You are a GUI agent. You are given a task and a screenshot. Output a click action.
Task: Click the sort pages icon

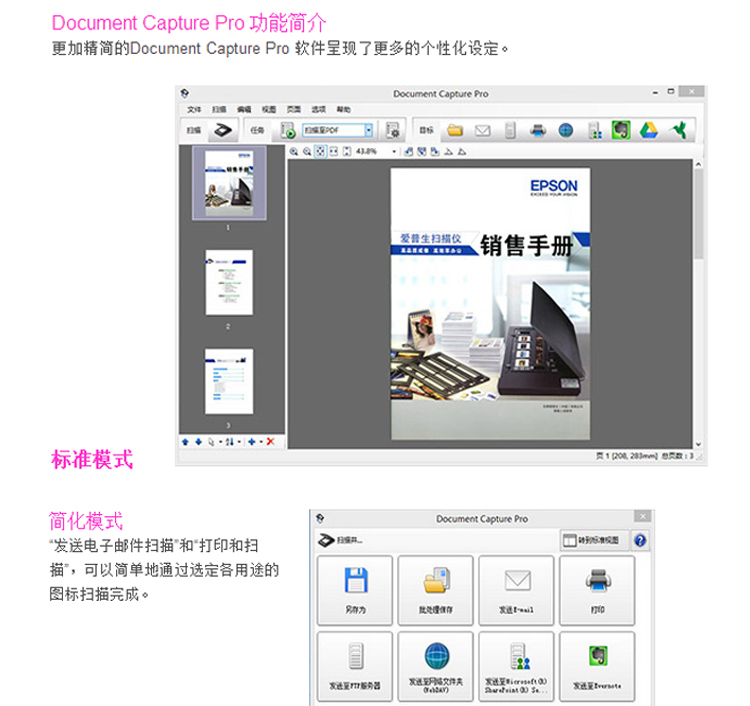(230, 442)
